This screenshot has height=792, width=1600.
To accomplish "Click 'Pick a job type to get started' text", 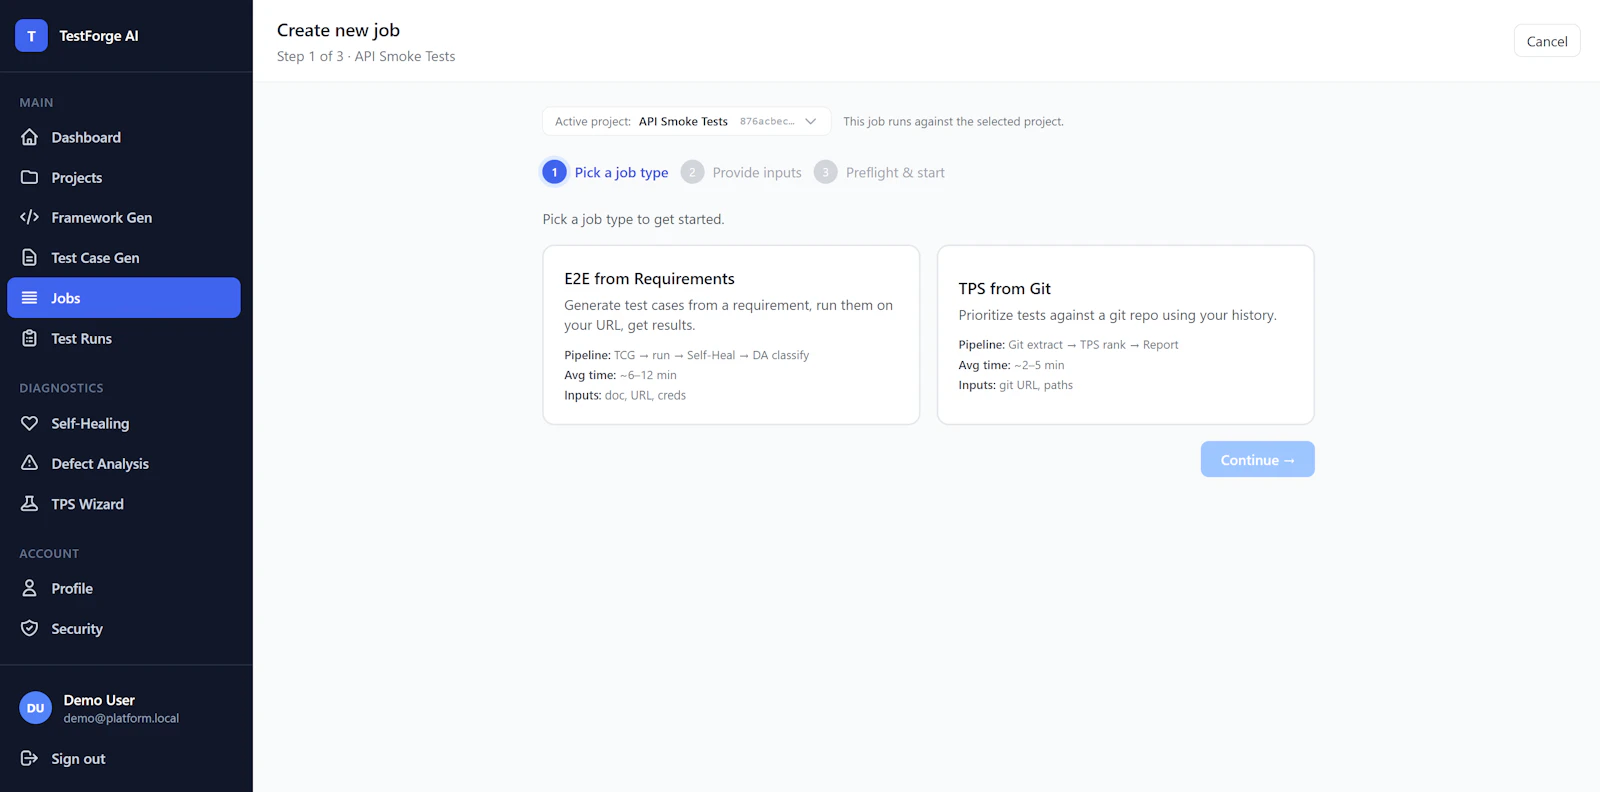I will point(633,219).
